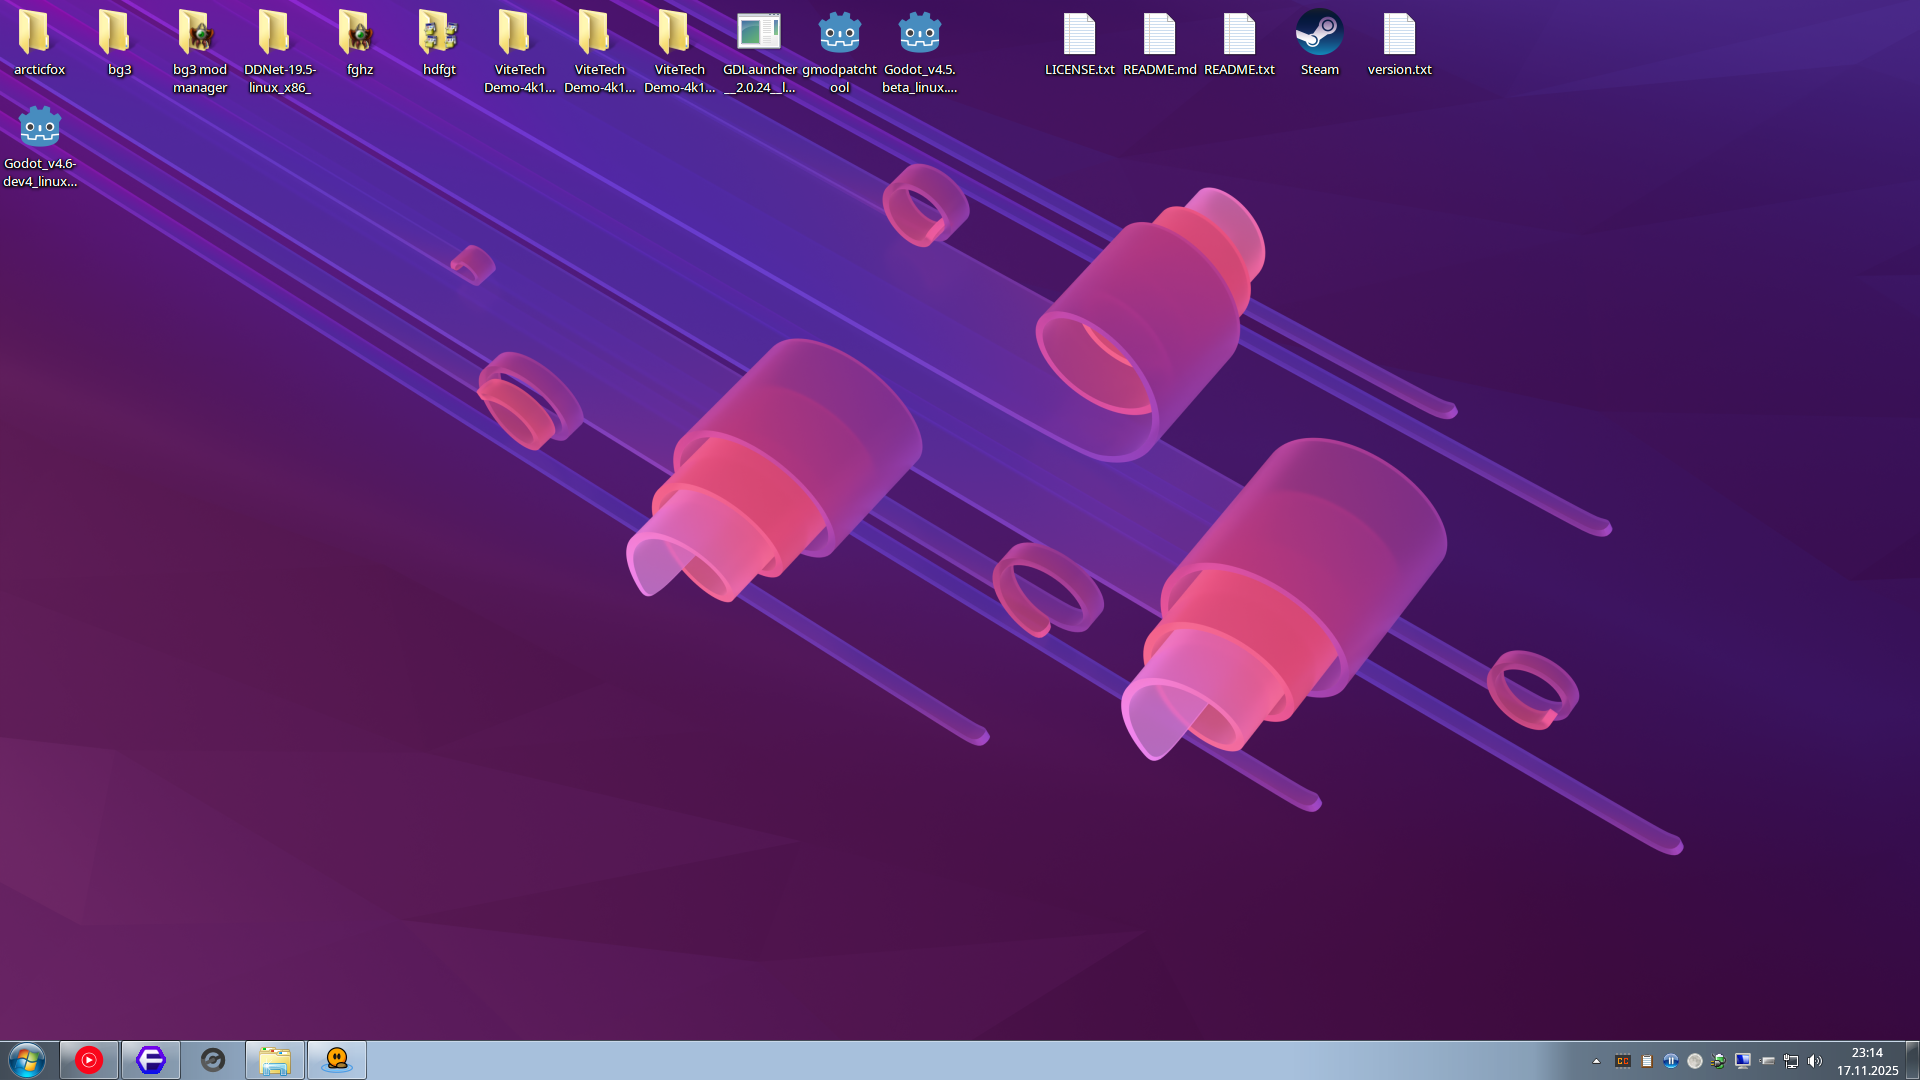Screen dimensions: 1920x1080
Task: Select the GDLauncher desktop icon
Action: click(x=759, y=52)
